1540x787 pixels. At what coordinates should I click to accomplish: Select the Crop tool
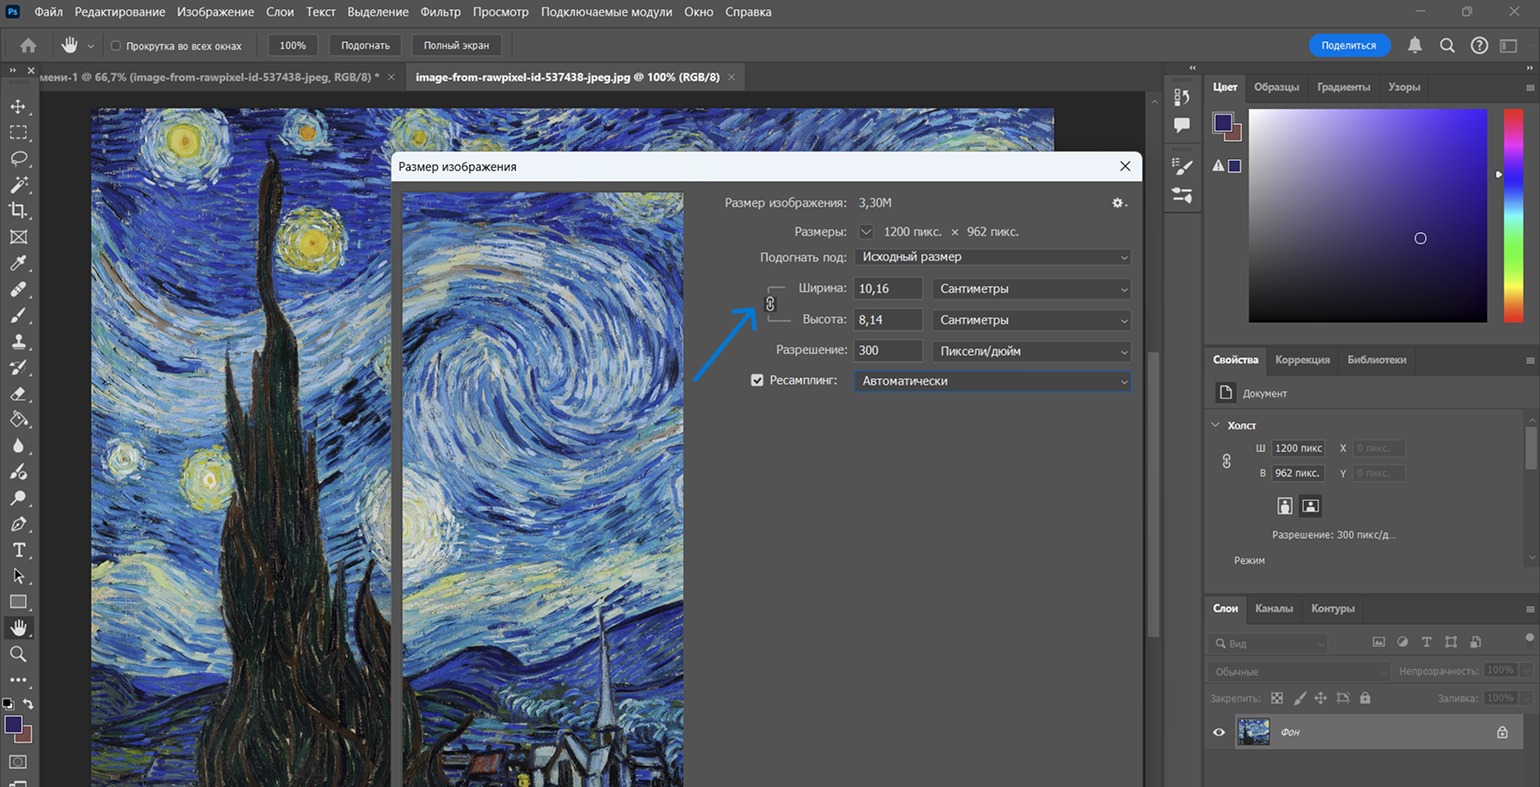18,211
